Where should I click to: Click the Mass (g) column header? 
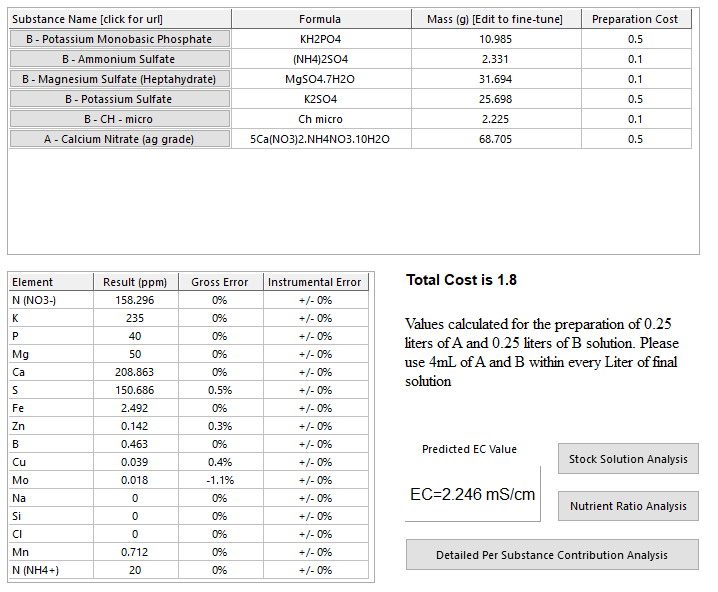pos(496,19)
